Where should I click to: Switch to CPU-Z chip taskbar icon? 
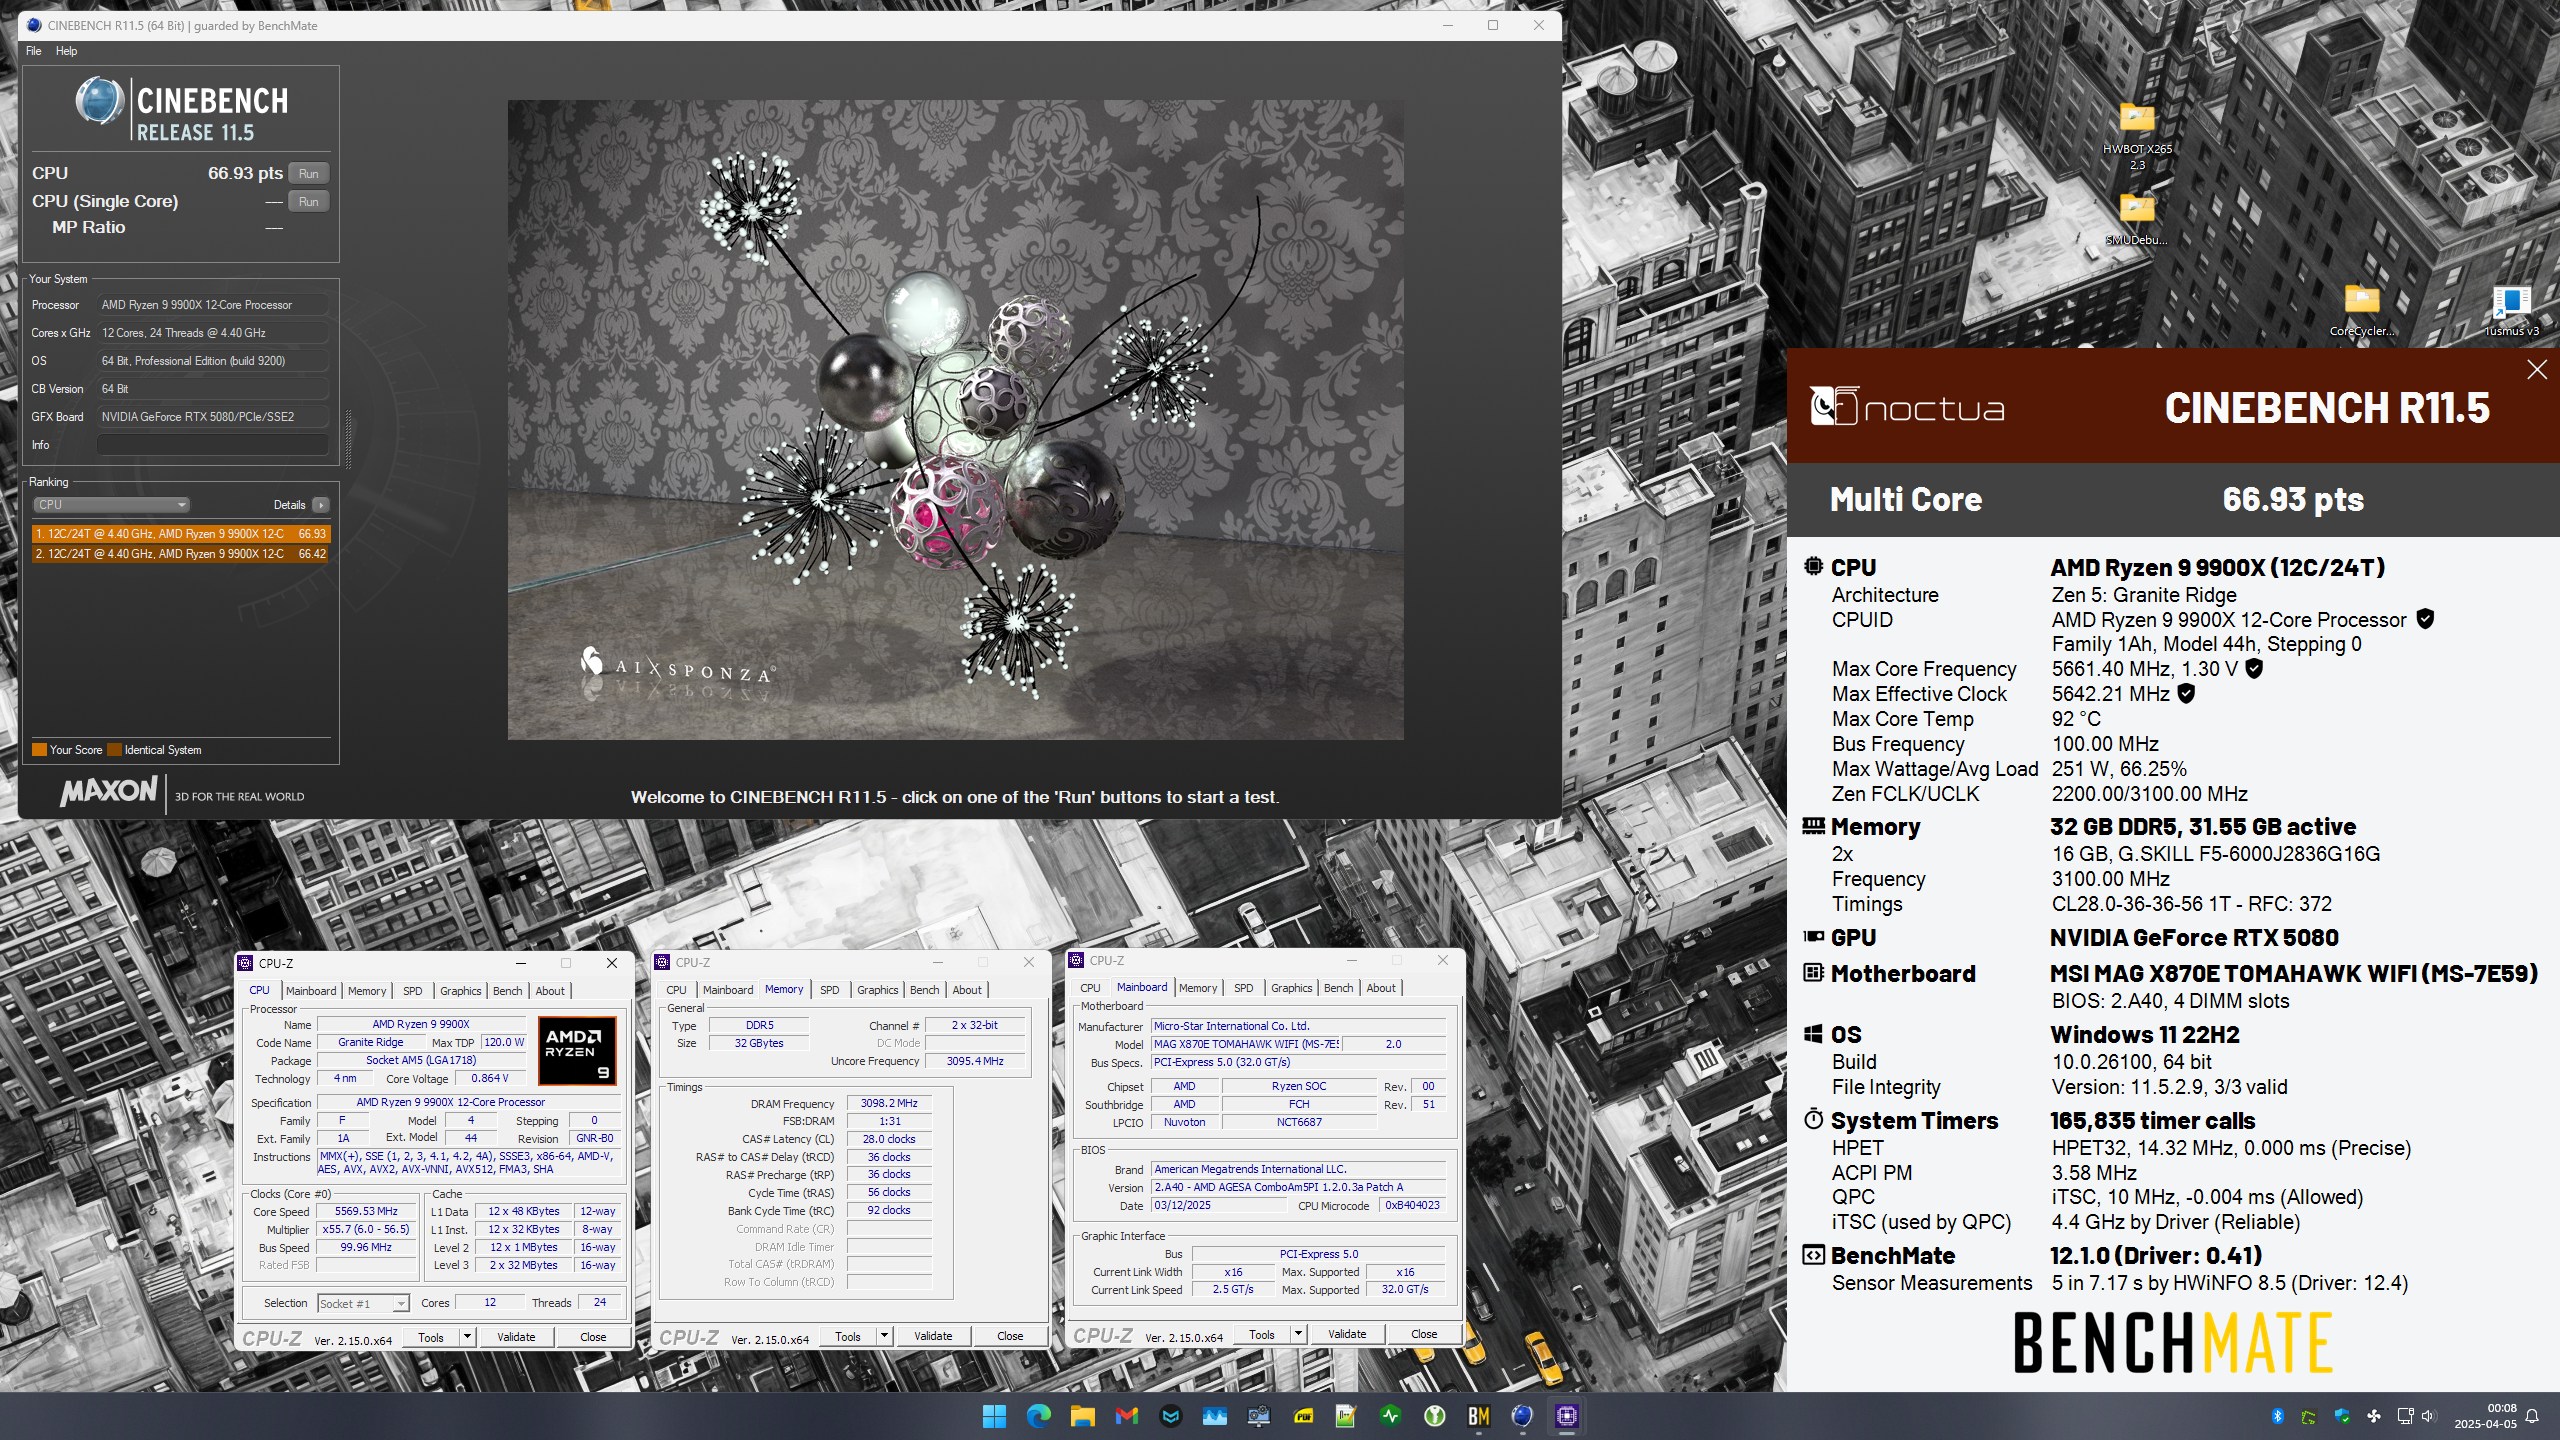point(1566,1416)
